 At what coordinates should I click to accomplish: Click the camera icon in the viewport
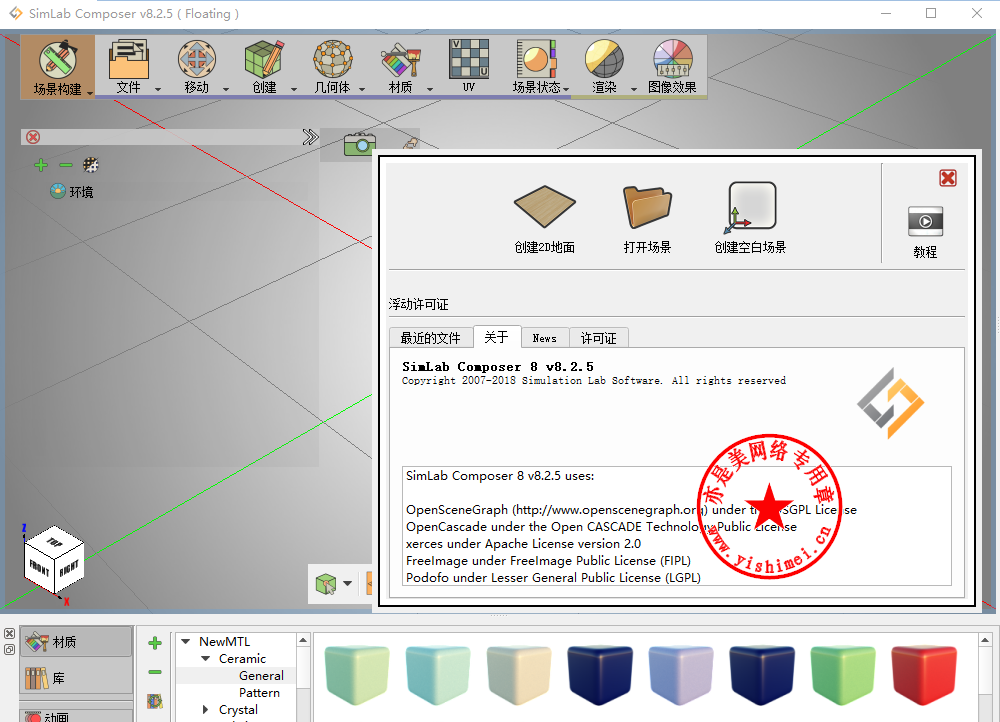coord(360,144)
